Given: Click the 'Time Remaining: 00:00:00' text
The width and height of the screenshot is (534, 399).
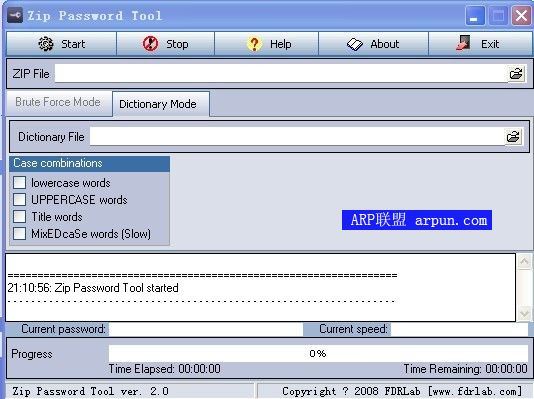Looking at the screenshot, I should [x=466, y=369].
